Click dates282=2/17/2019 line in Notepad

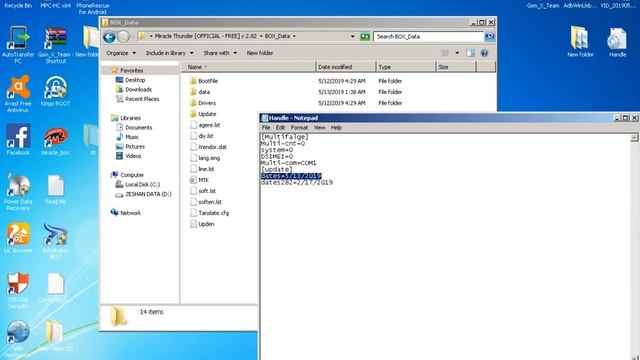[x=297, y=182]
